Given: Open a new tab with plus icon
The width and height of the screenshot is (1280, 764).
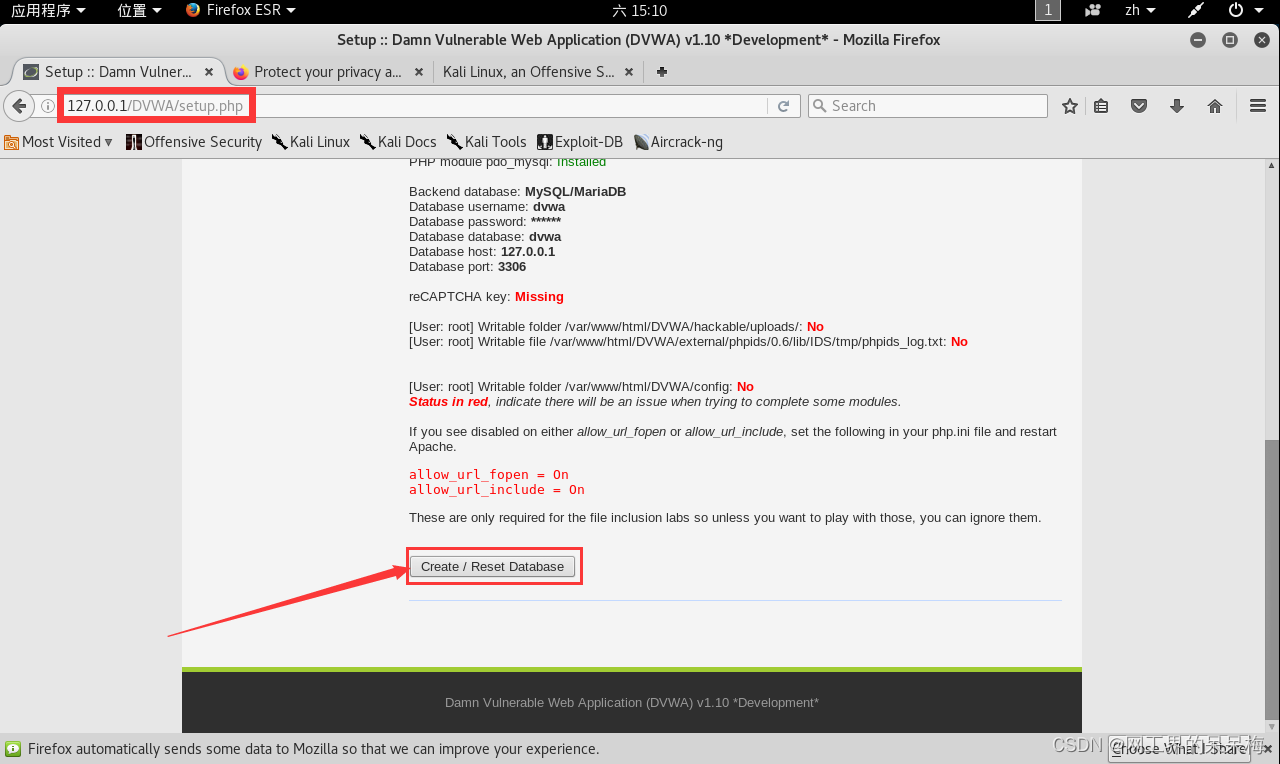Looking at the screenshot, I should click(x=662, y=72).
